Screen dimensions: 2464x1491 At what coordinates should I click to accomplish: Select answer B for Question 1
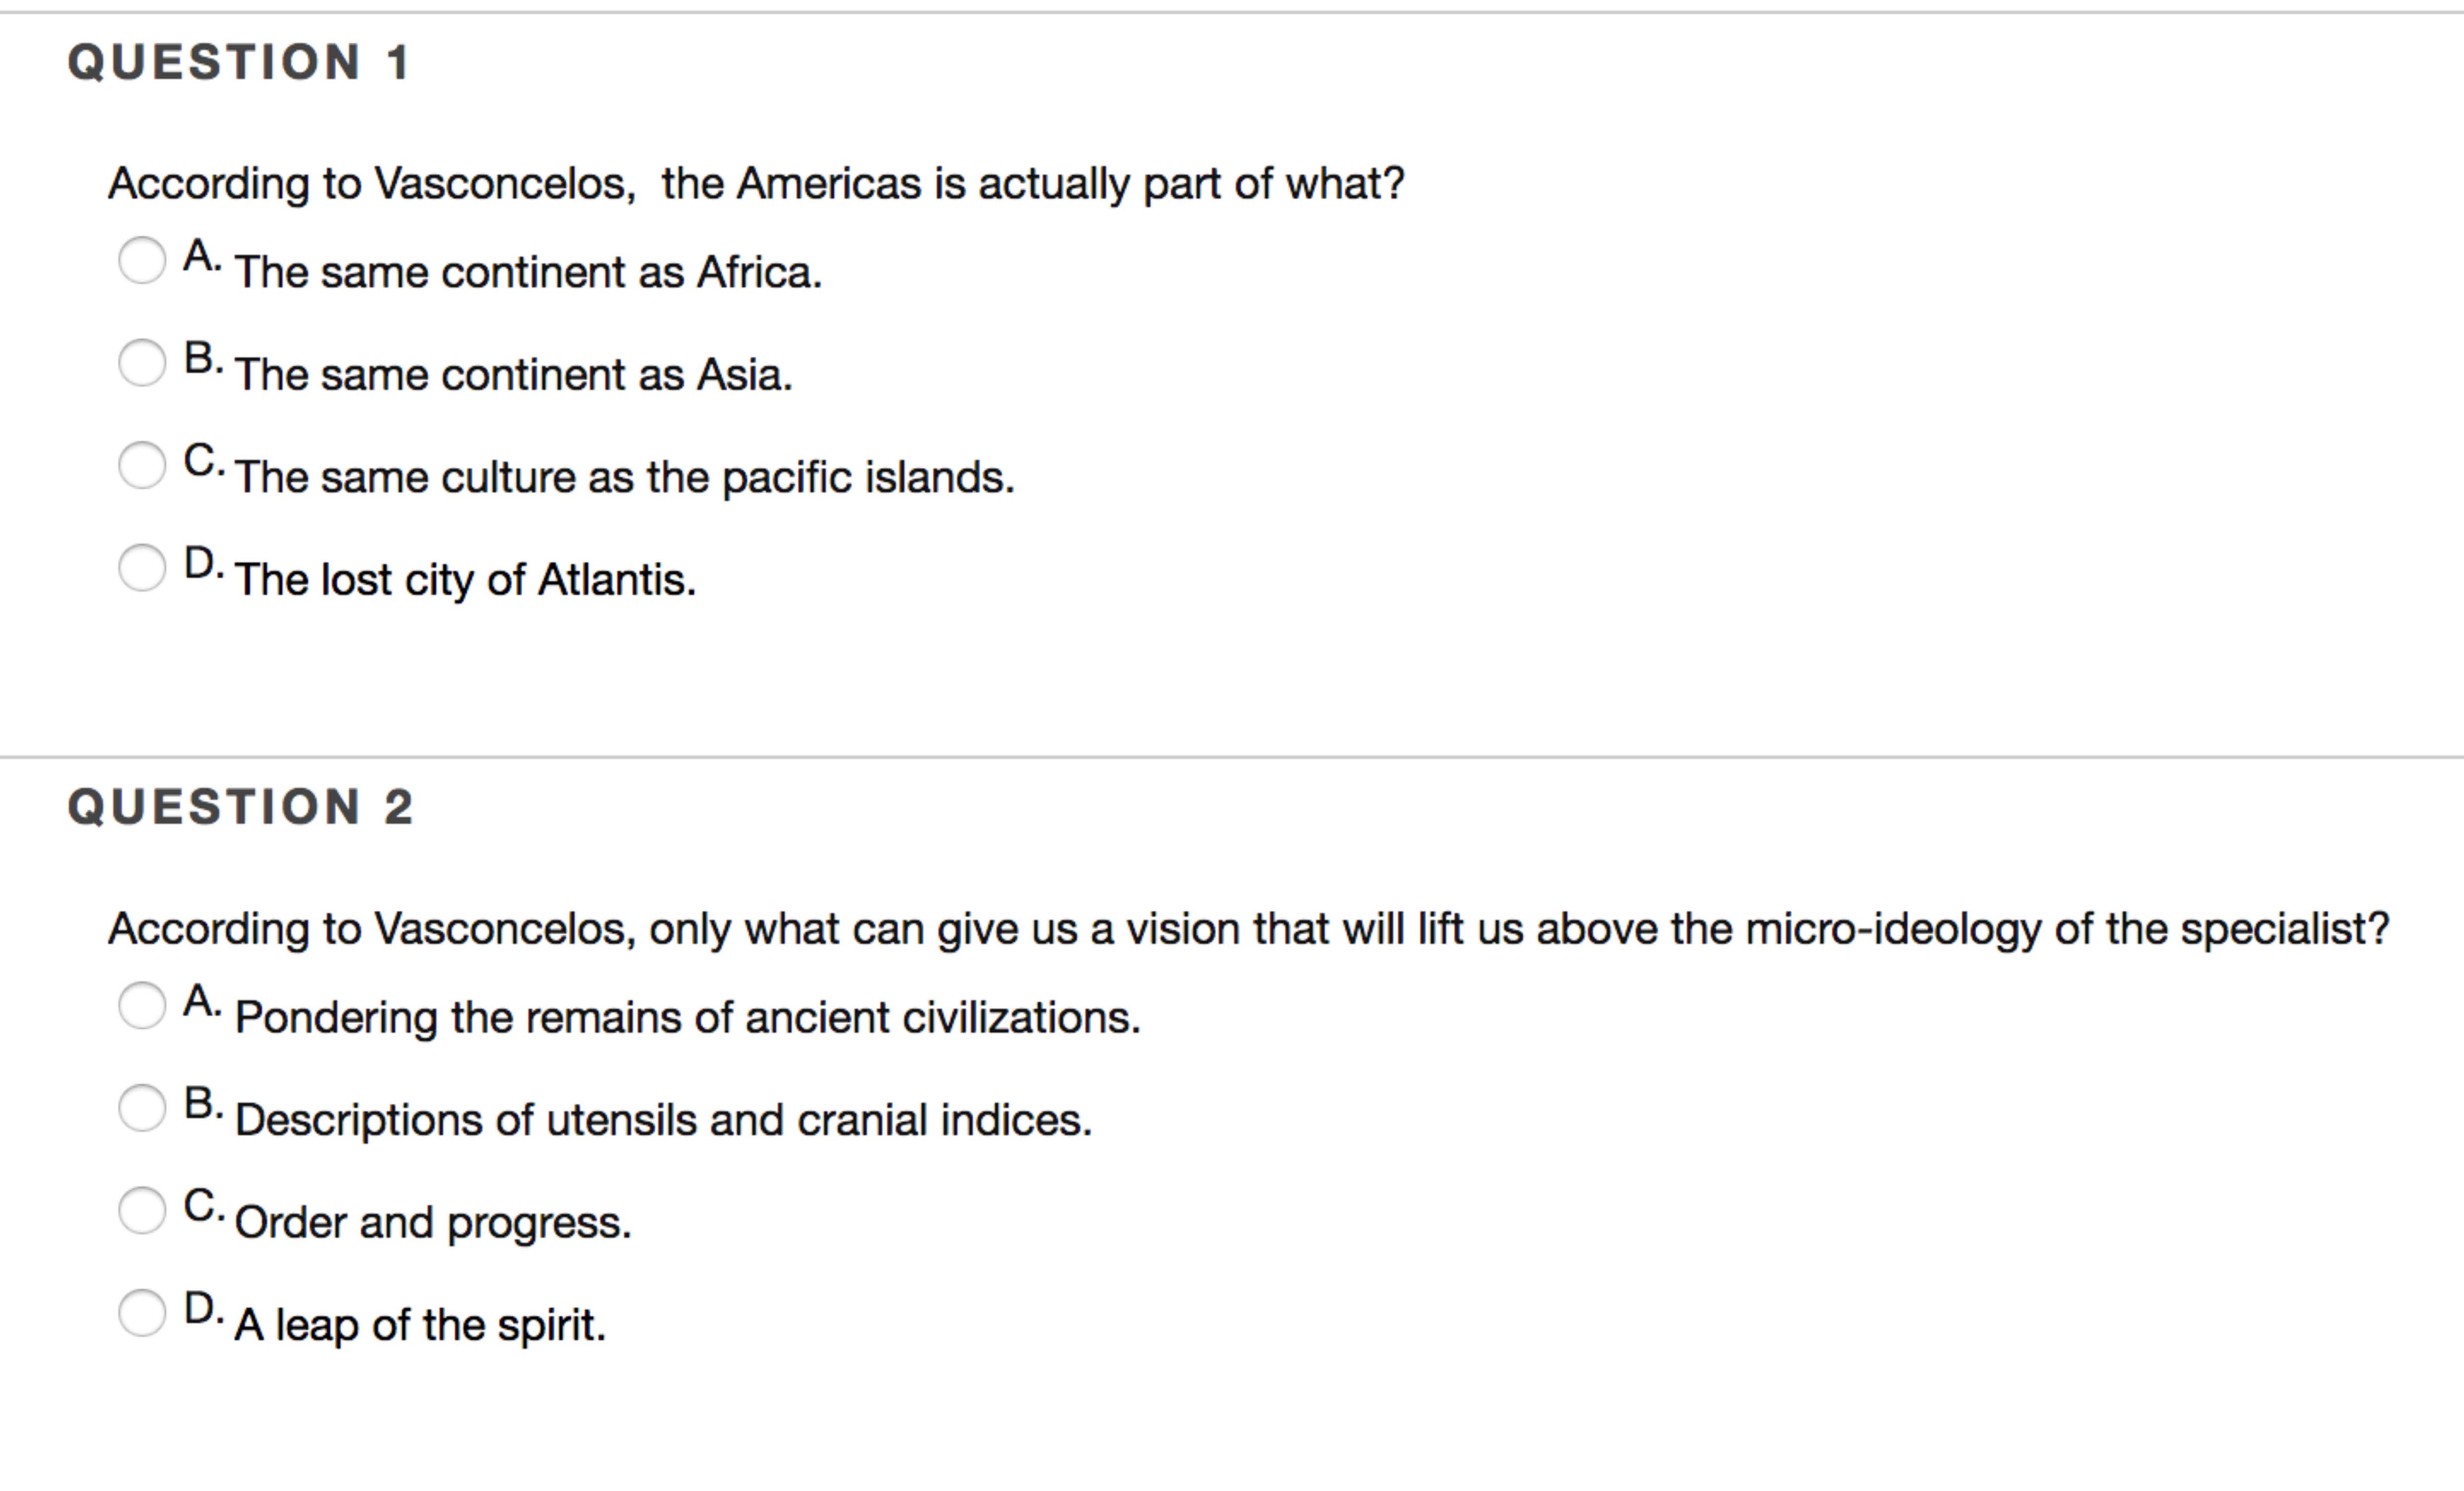click(x=142, y=362)
